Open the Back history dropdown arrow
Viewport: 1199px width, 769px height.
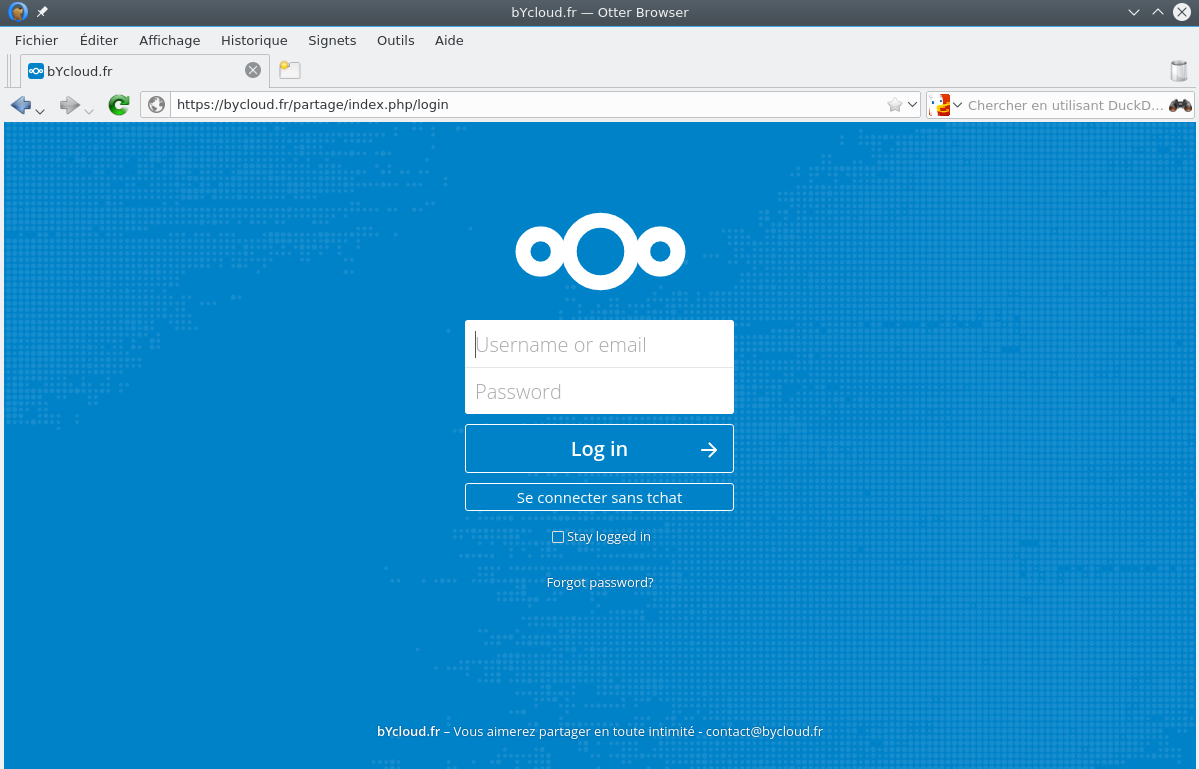[x=40, y=111]
